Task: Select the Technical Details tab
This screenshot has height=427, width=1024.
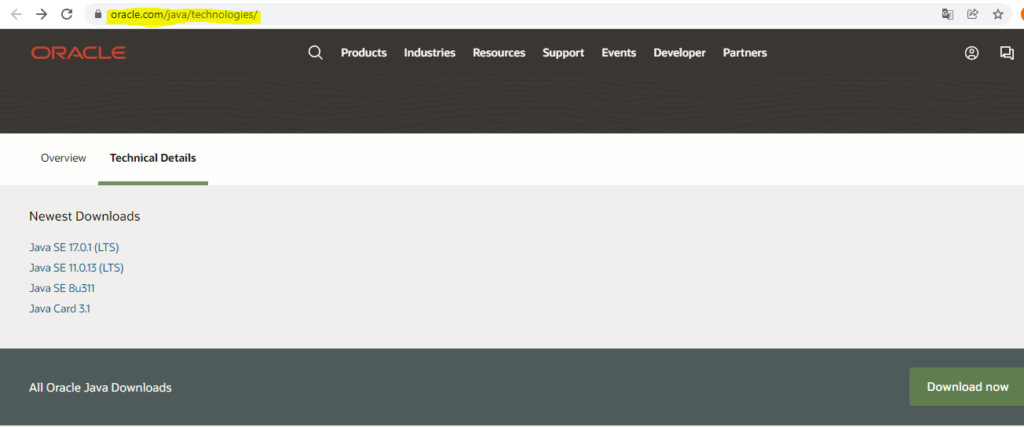Action: (x=153, y=158)
